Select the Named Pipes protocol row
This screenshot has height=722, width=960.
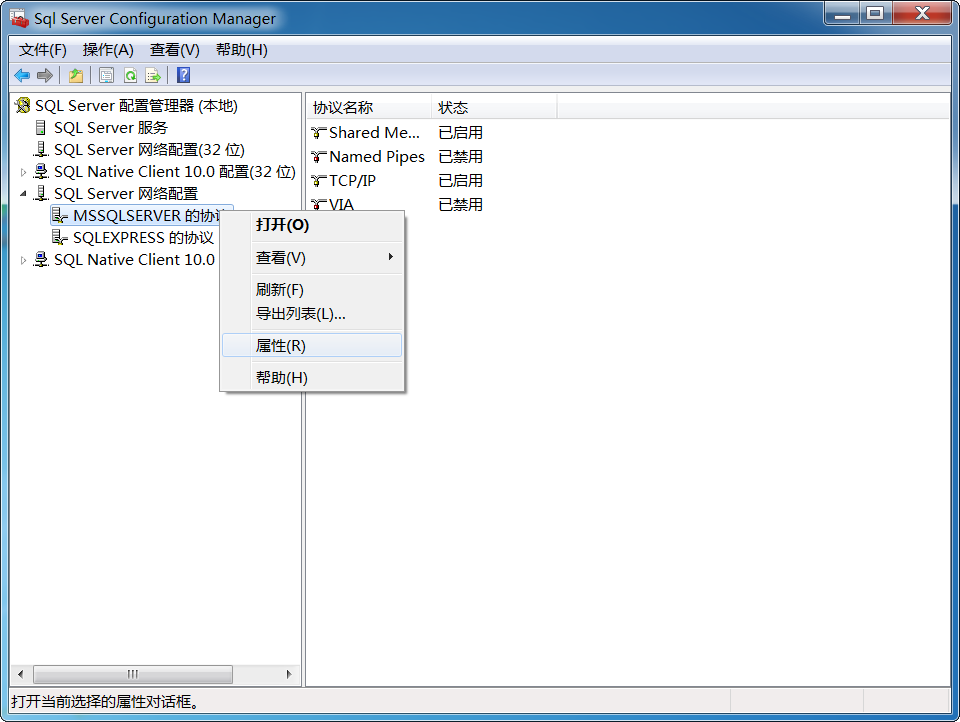[377, 157]
